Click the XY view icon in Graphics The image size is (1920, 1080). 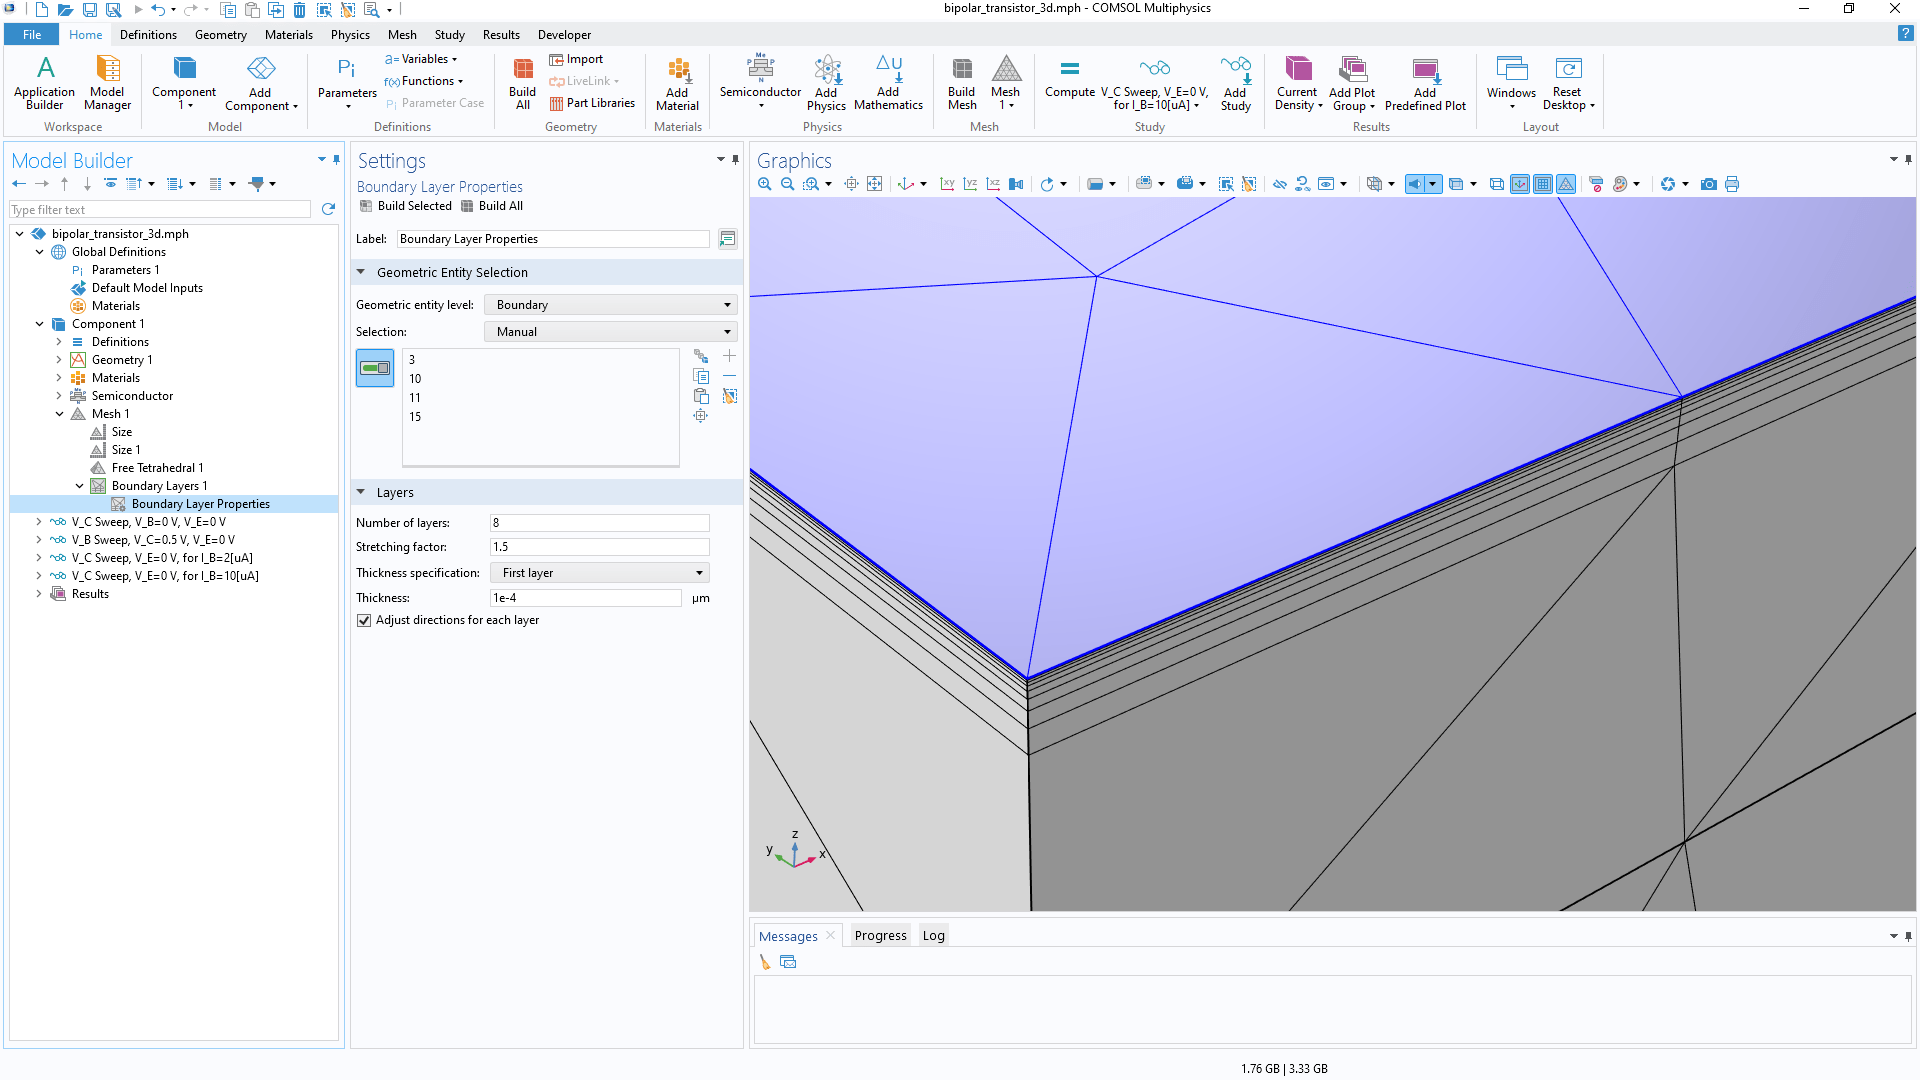pyautogui.click(x=946, y=184)
